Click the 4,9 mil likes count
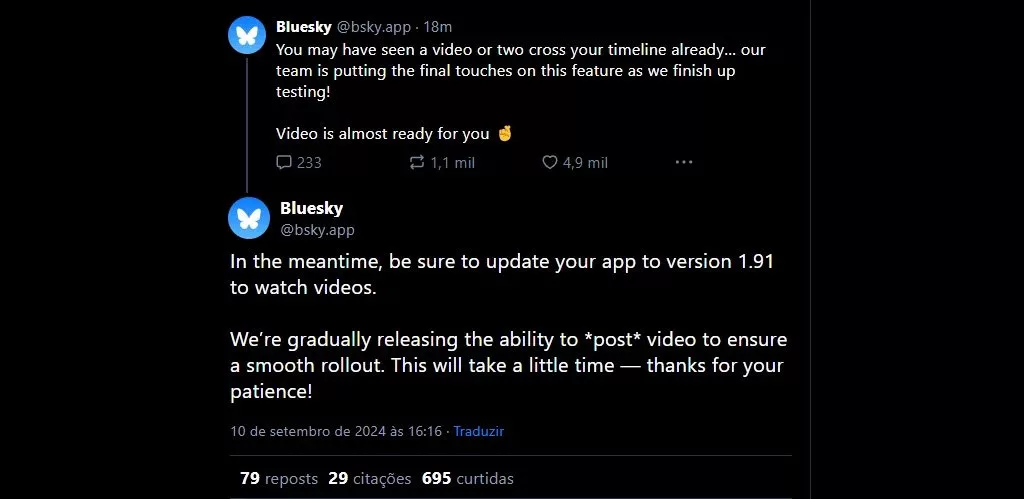The image size is (1024, 499). pyautogui.click(x=585, y=162)
